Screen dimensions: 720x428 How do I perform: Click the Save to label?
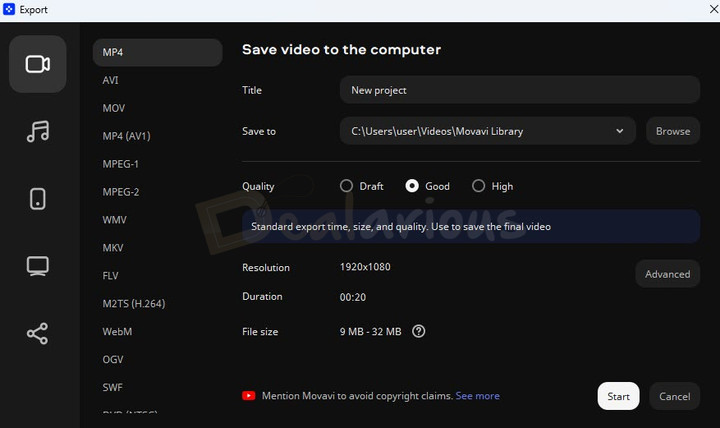click(259, 131)
